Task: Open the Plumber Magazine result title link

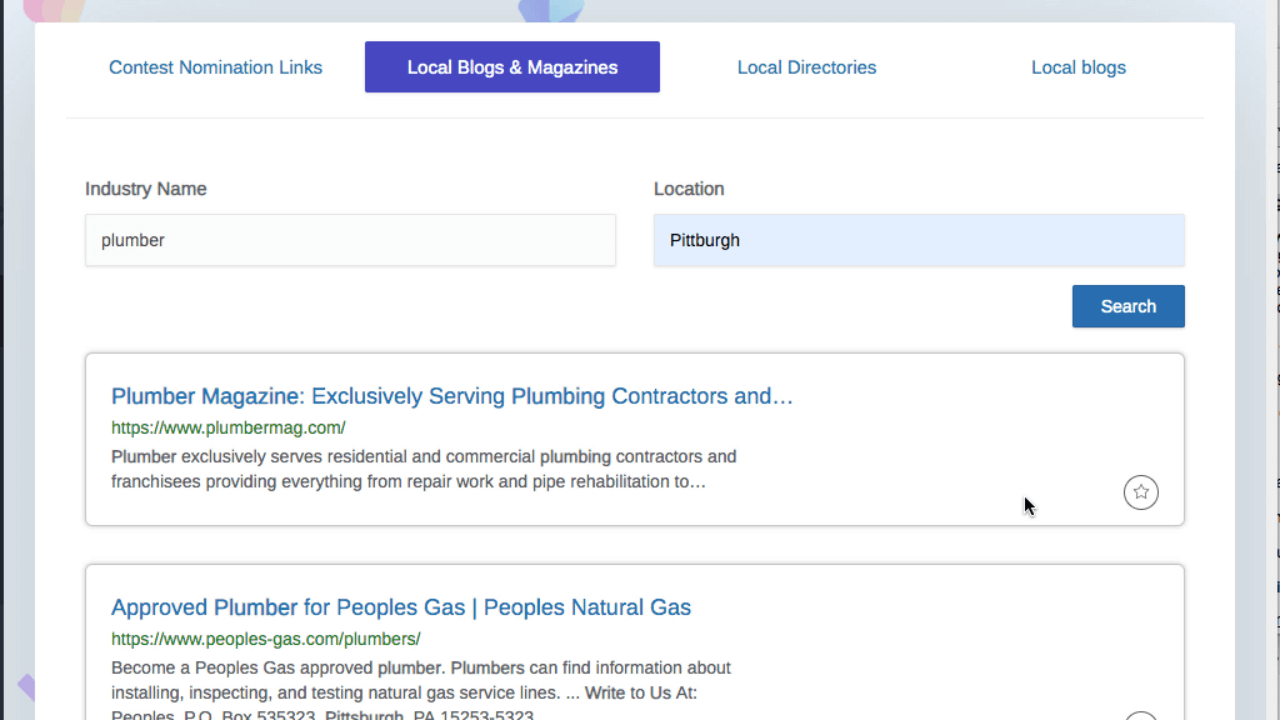Action: tap(452, 396)
